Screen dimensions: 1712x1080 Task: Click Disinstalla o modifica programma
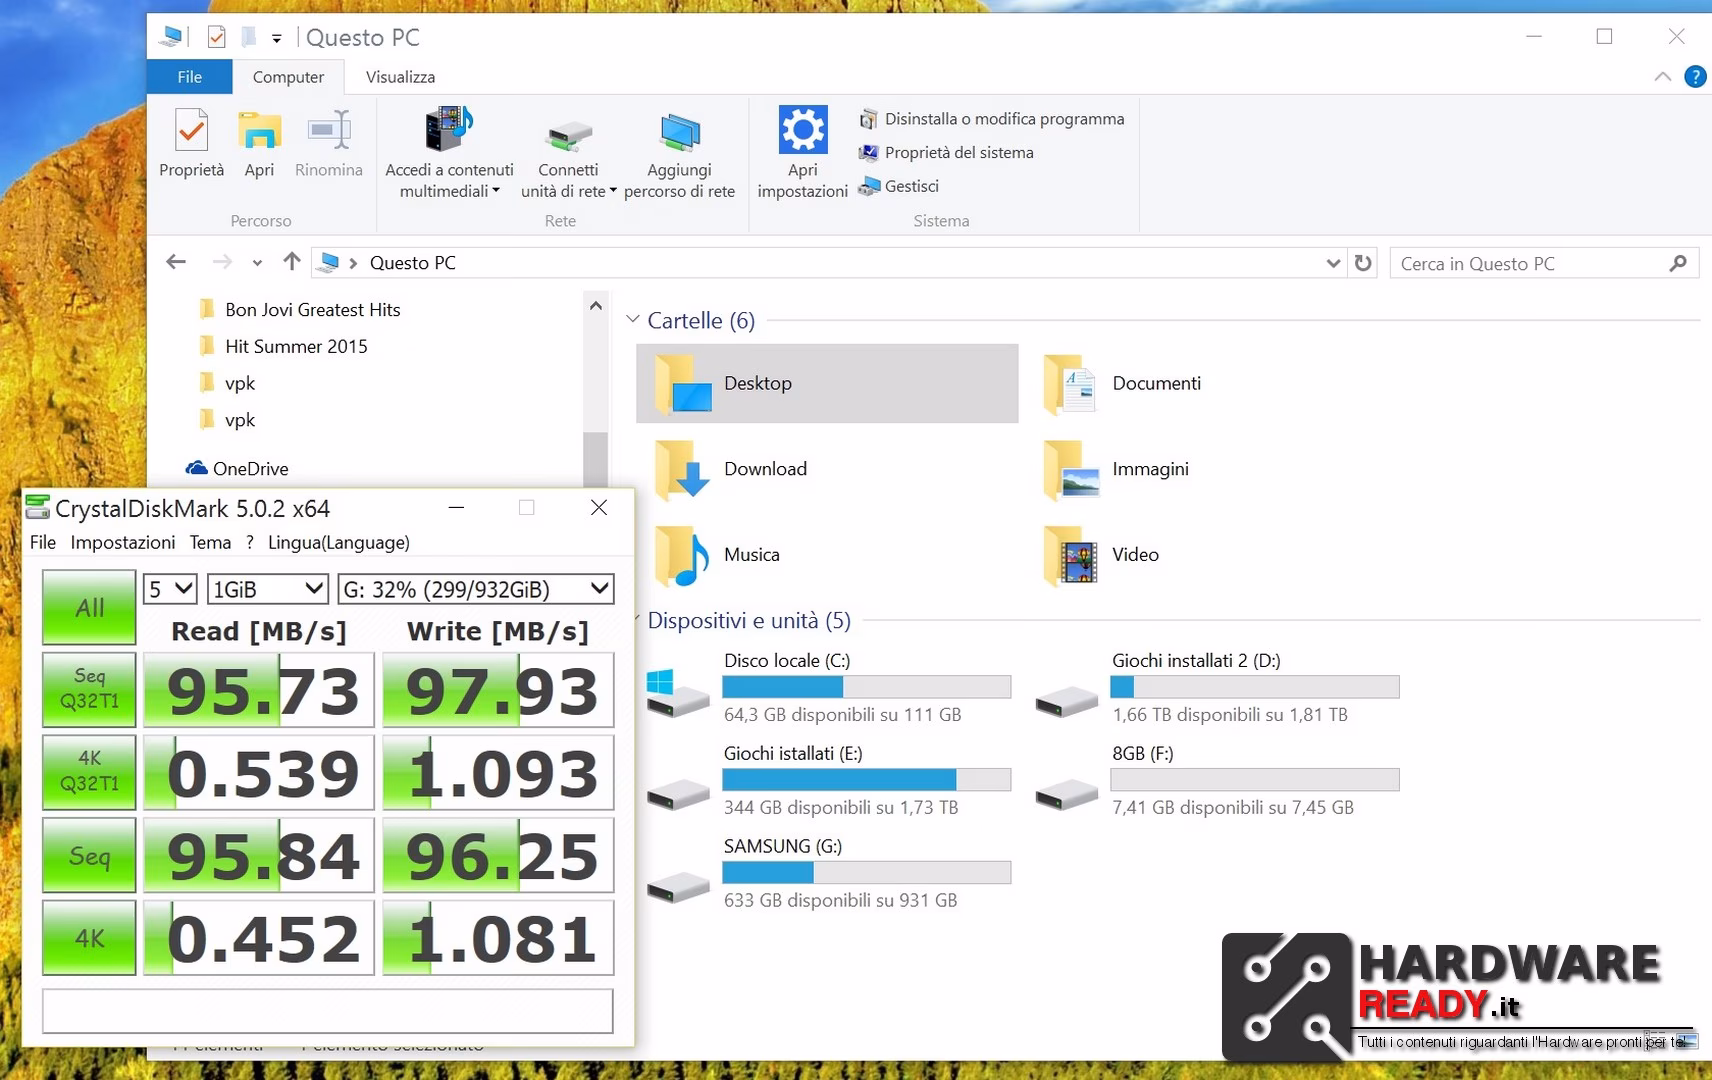tap(991, 119)
